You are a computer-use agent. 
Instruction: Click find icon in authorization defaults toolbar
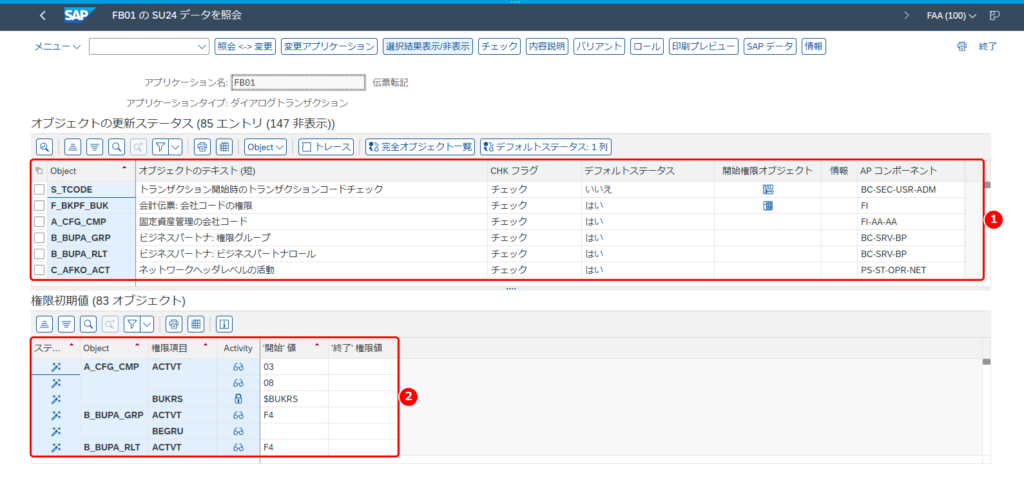click(88, 323)
